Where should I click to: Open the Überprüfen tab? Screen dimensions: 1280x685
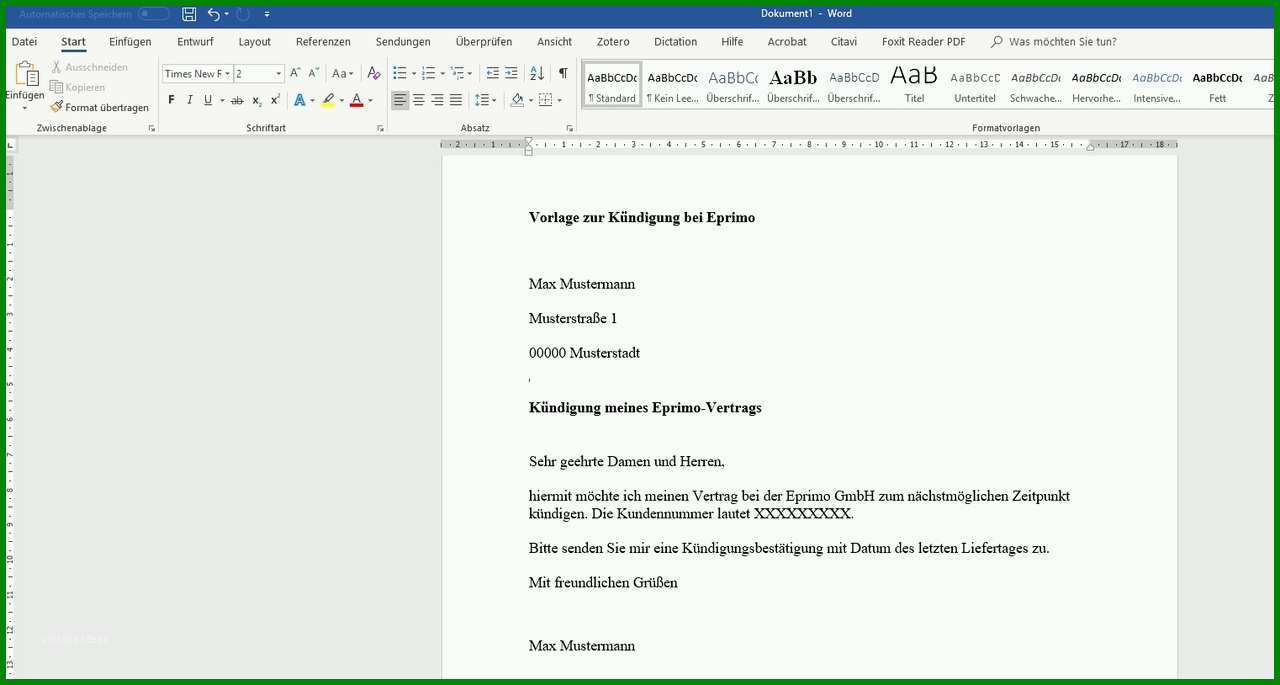click(x=484, y=42)
